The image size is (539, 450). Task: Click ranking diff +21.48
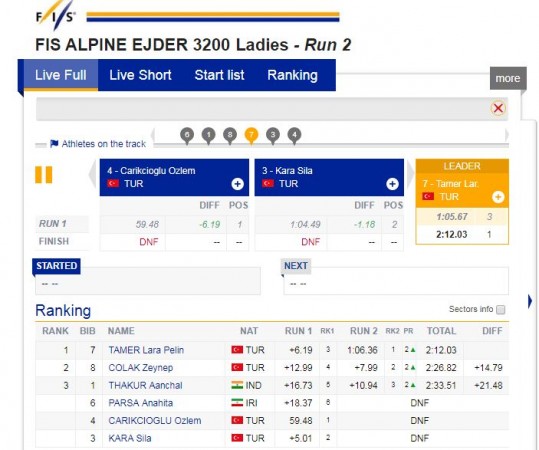click(488, 385)
